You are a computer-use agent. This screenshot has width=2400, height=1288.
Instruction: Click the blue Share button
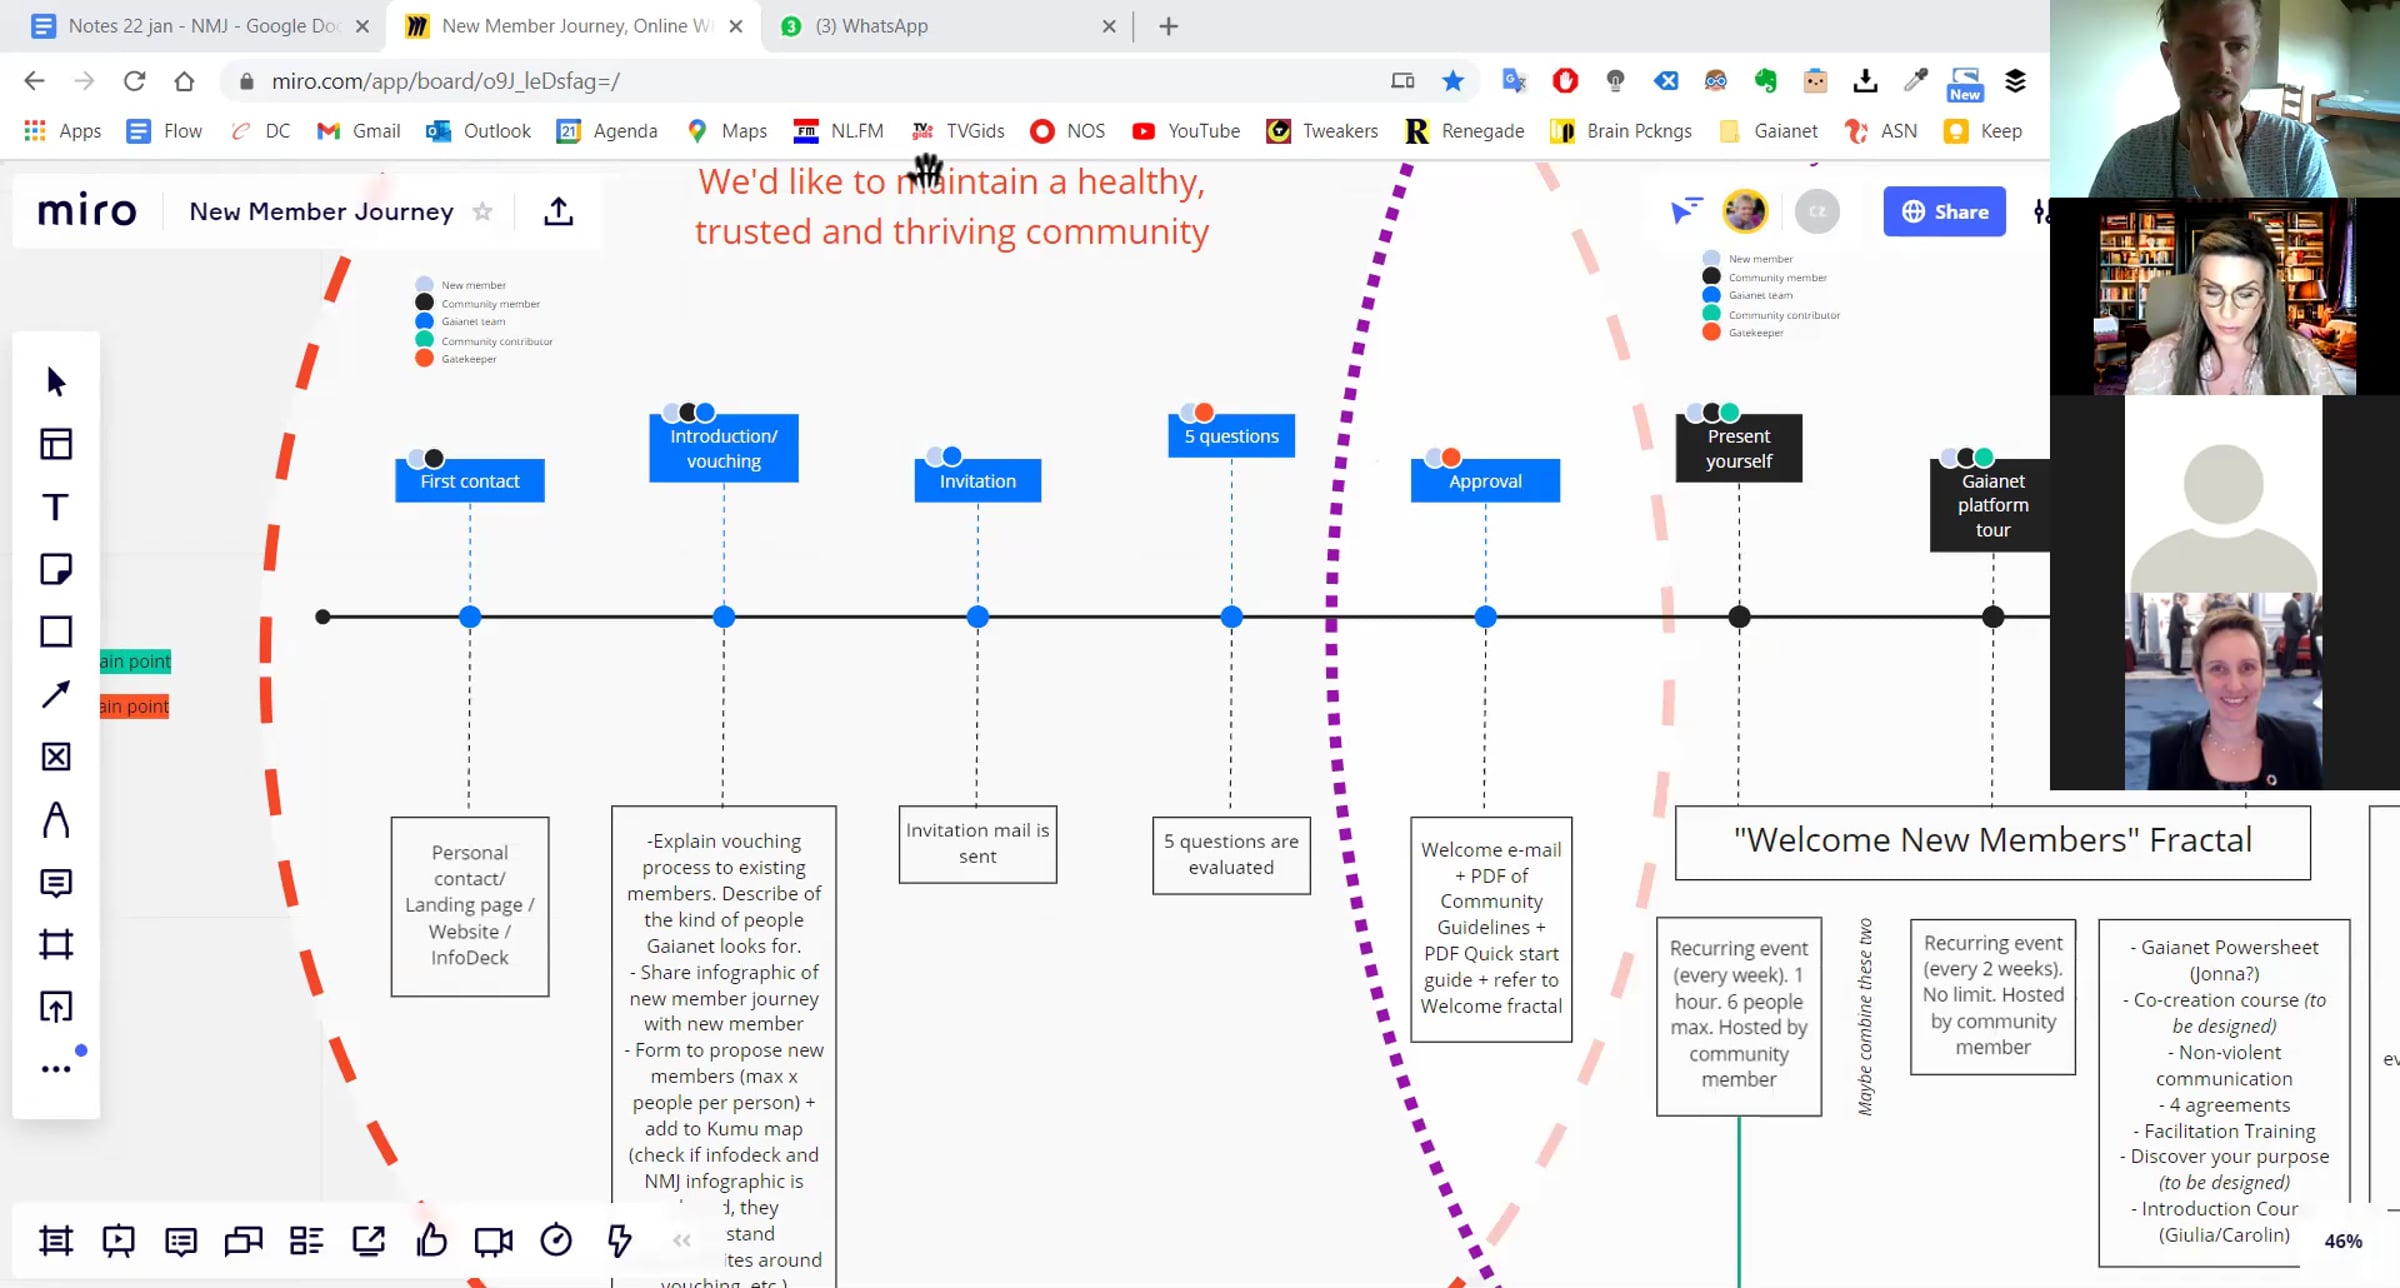1944,211
